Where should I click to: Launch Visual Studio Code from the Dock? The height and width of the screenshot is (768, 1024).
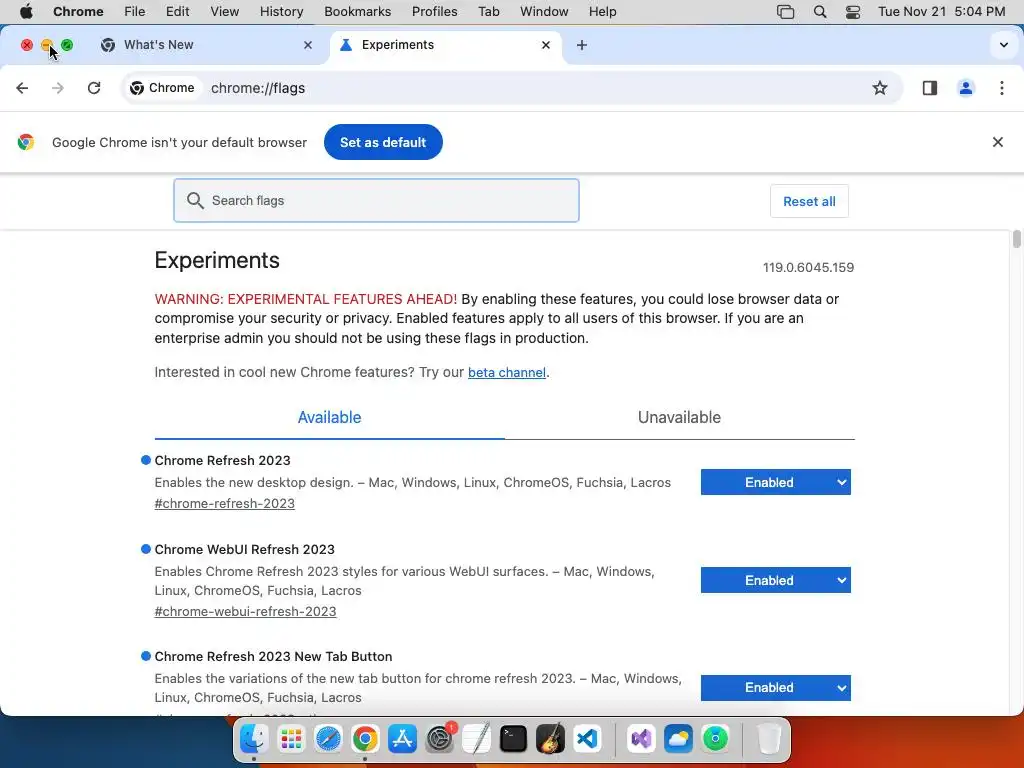[588, 739]
